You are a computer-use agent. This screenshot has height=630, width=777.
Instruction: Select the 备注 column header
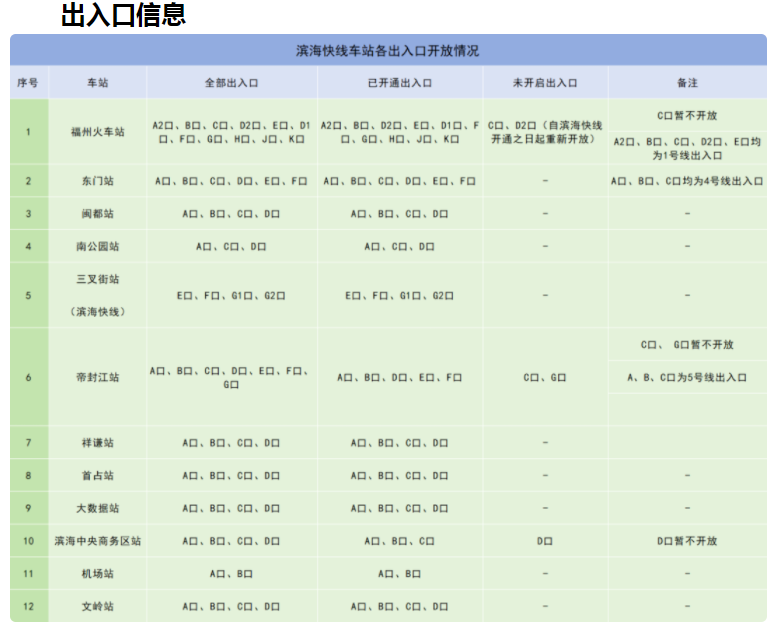tap(686, 83)
